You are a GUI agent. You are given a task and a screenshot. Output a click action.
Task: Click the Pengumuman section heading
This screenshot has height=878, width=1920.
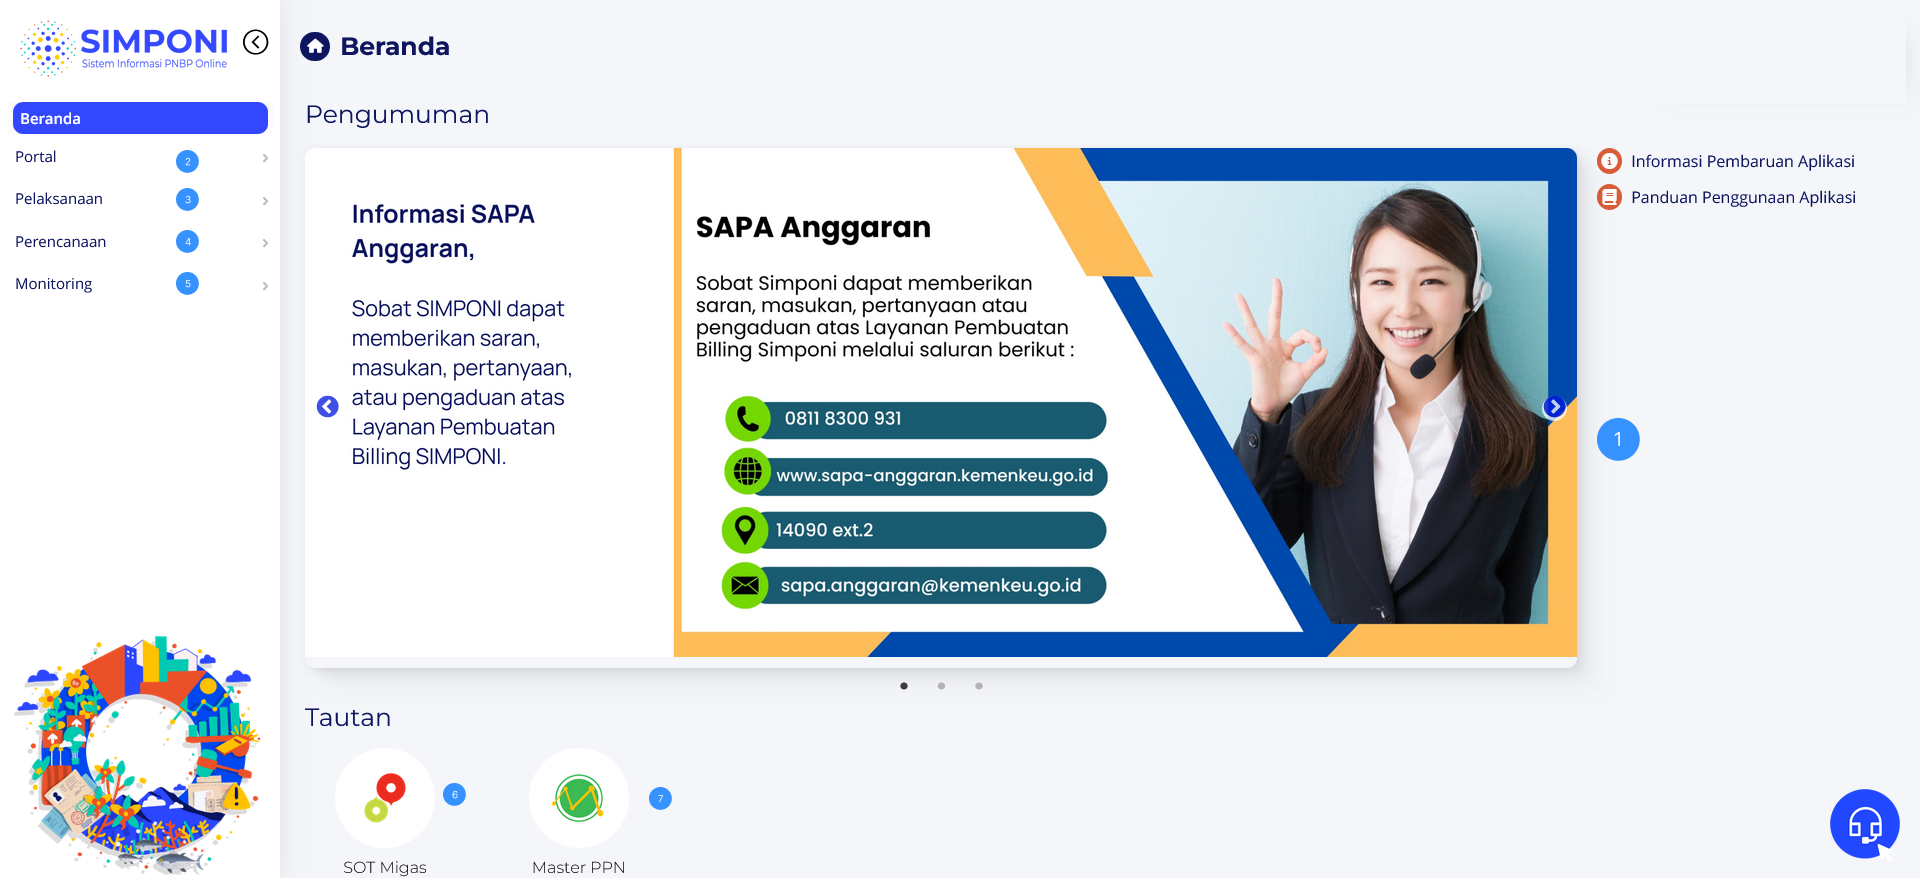click(x=397, y=115)
